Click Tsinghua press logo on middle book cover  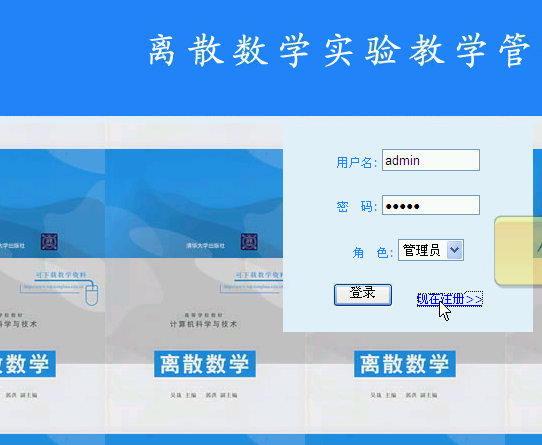click(x=249, y=242)
